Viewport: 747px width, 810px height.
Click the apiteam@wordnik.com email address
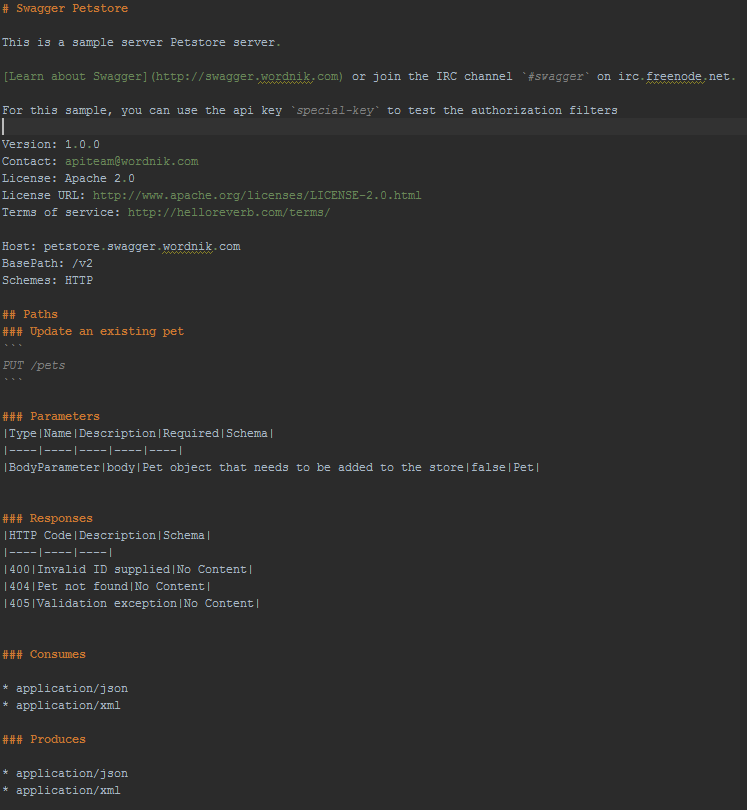point(132,162)
